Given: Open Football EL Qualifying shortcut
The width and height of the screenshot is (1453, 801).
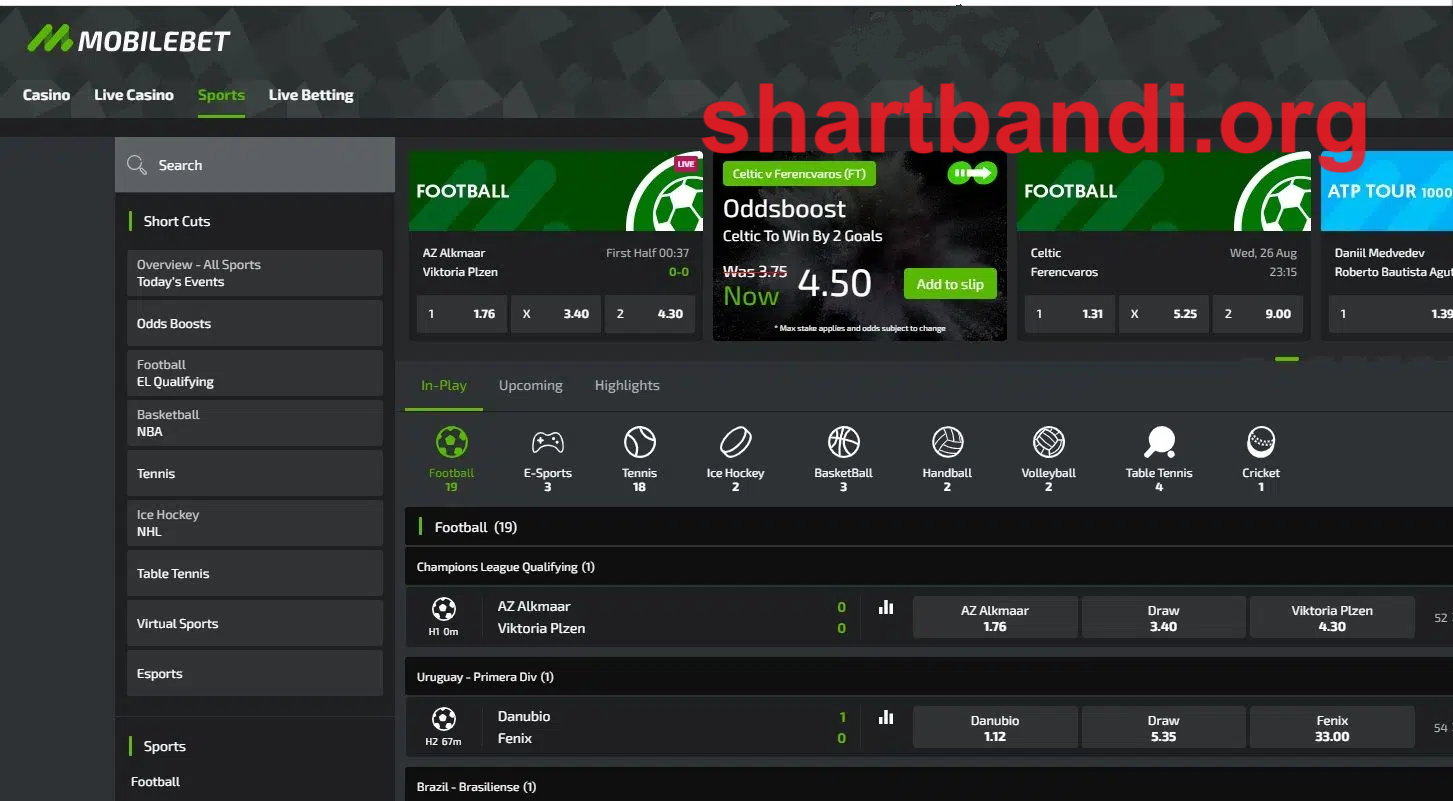Looking at the screenshot, I should pyautogui.click(x=255, y=373).
